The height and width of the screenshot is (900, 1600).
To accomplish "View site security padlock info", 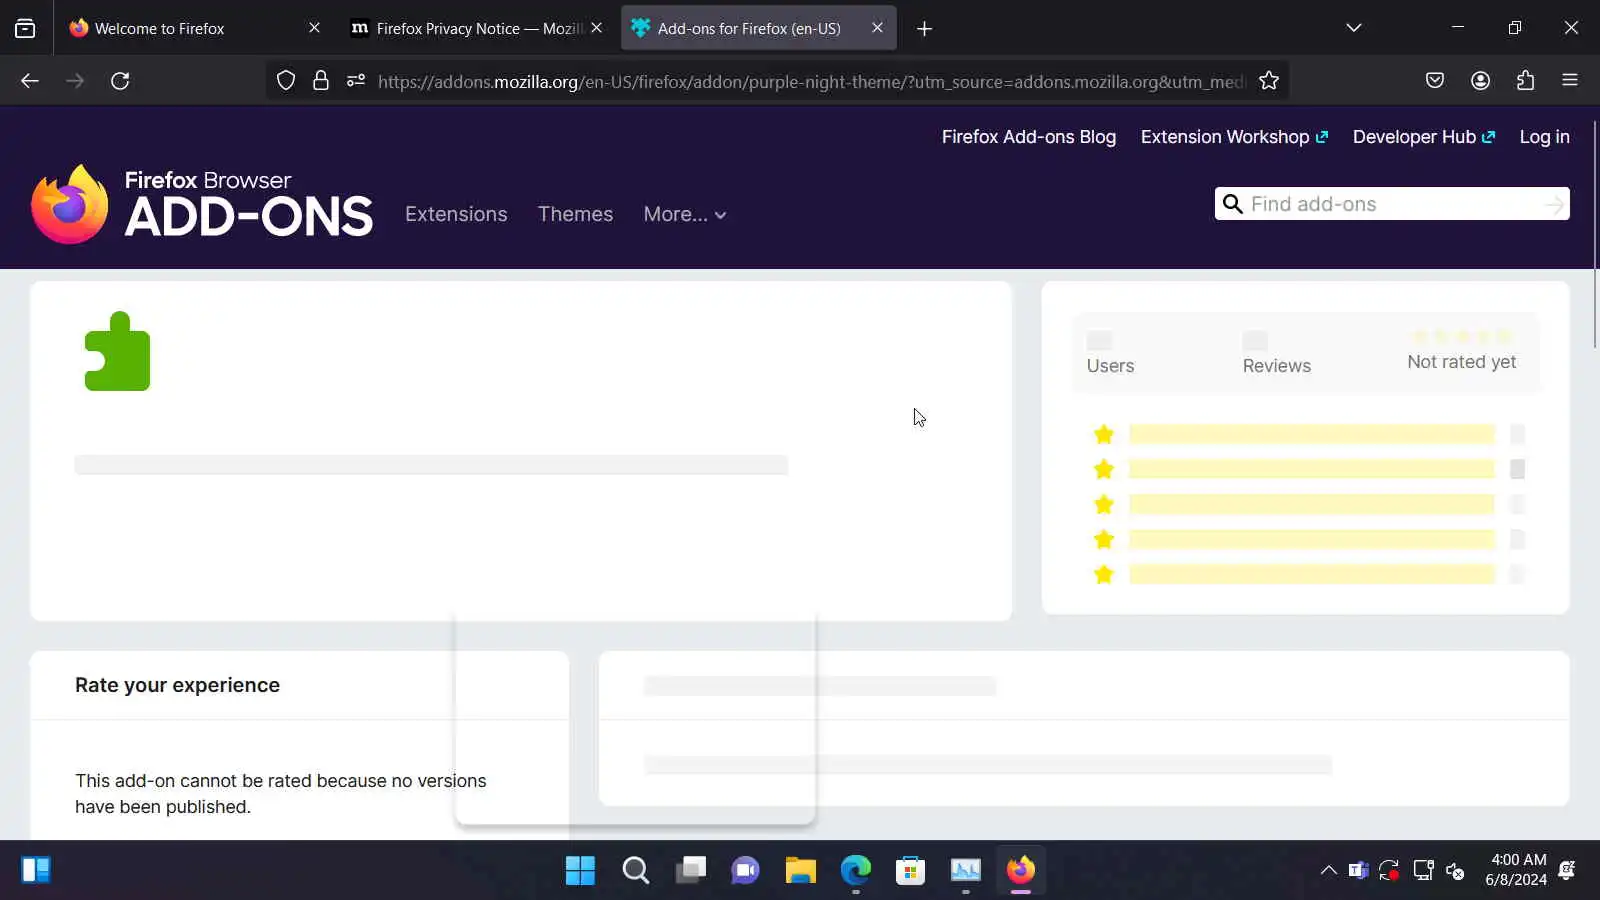I will tap(321, 81).
